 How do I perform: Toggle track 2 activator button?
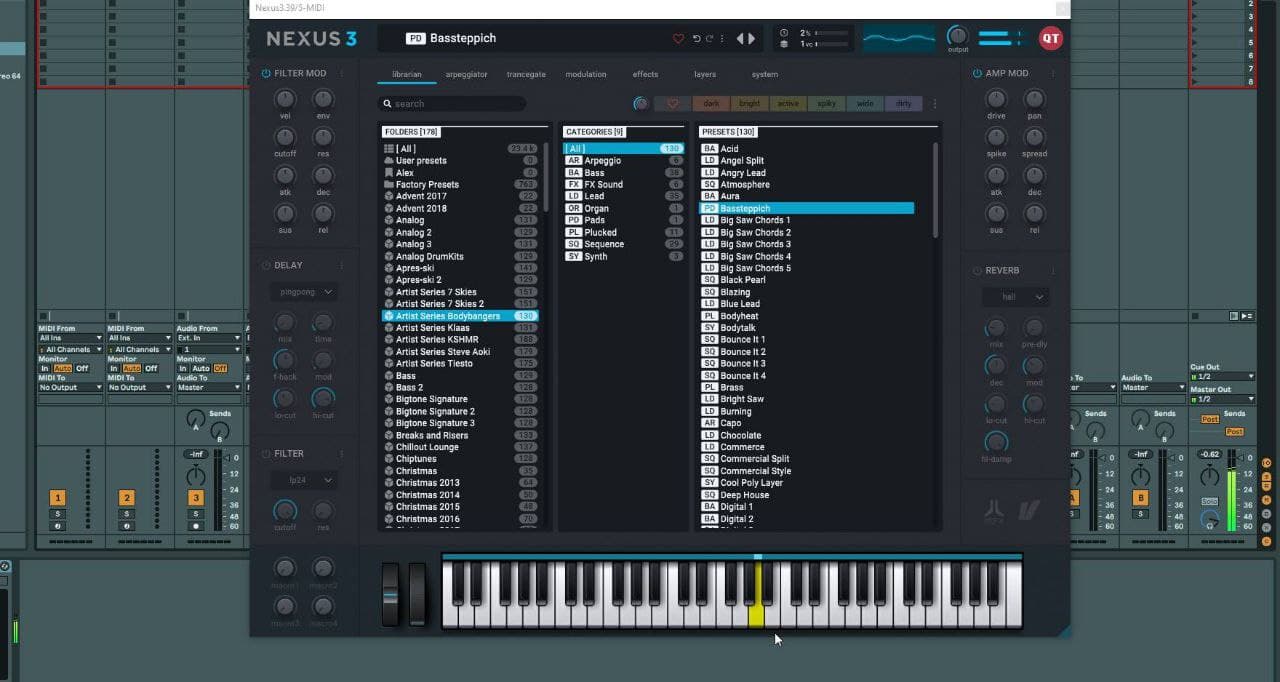point(127,498)
